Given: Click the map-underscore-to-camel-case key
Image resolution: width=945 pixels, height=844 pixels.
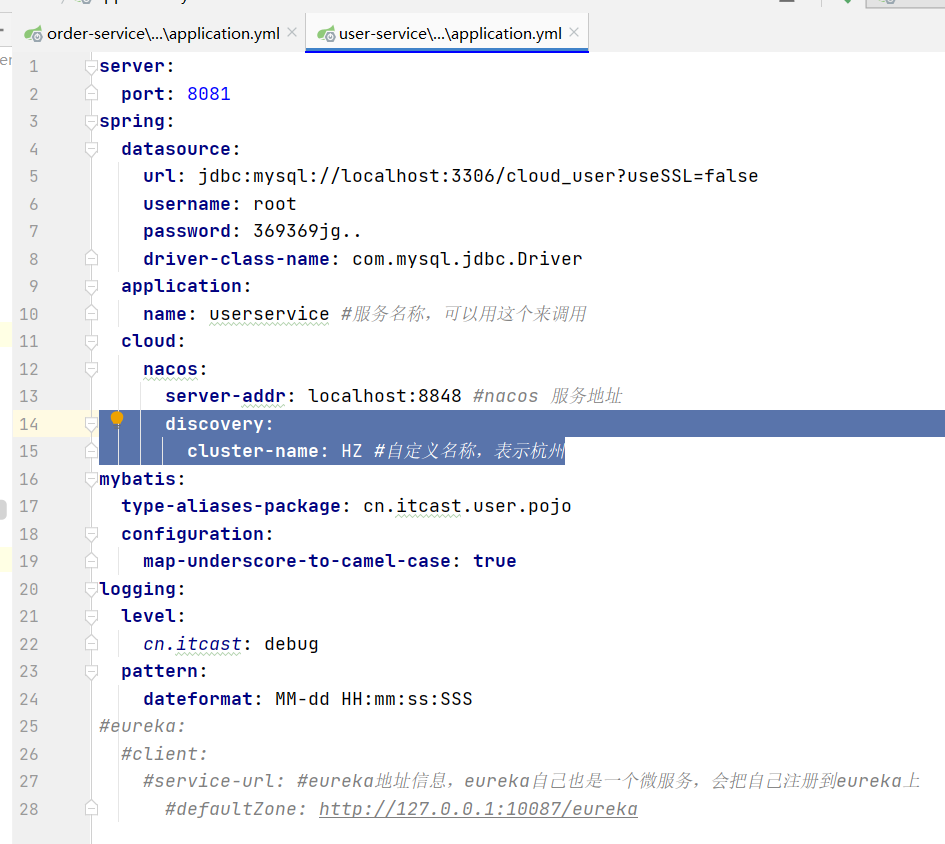Looking at the screenshot, I should click(x=297, y=561).
